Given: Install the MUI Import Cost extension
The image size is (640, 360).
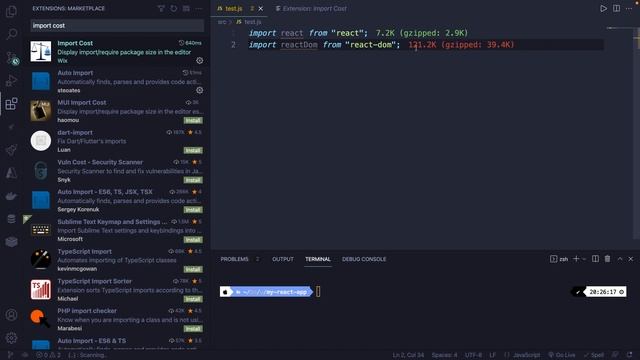Looking at the screenshot, I should 193,120.
